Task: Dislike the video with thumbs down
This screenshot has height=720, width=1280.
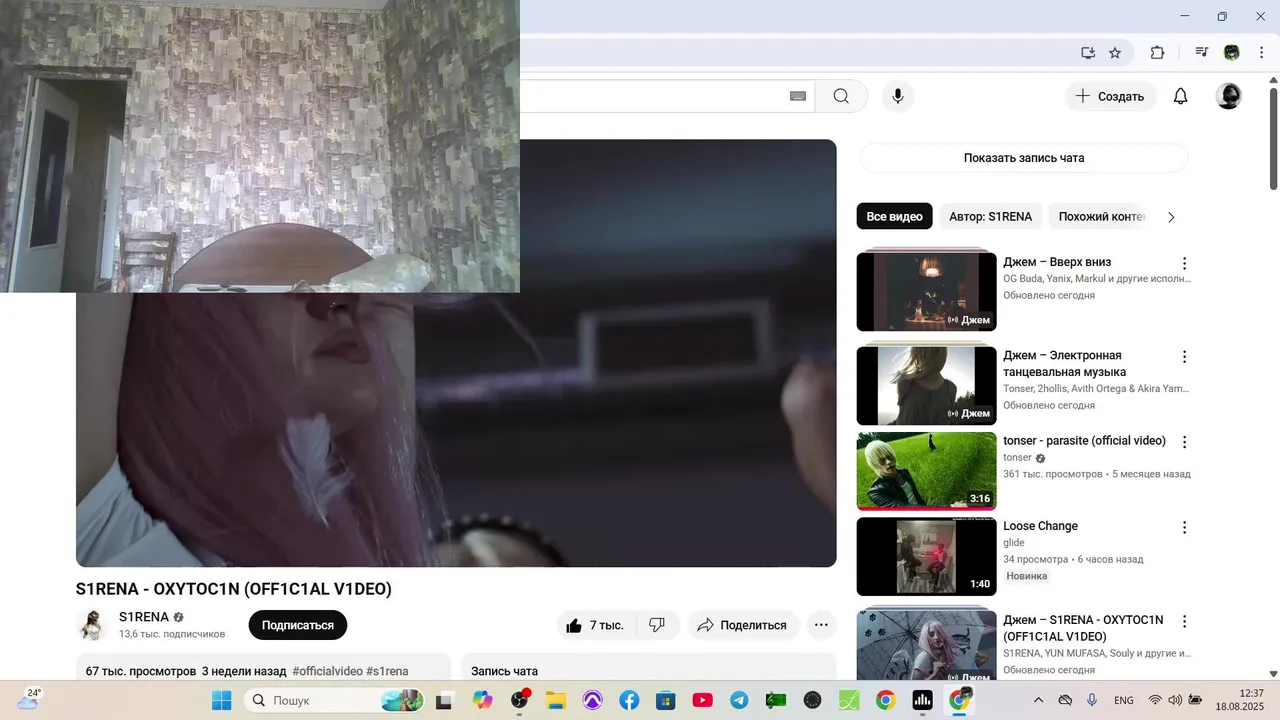Action: click(658, 625)
